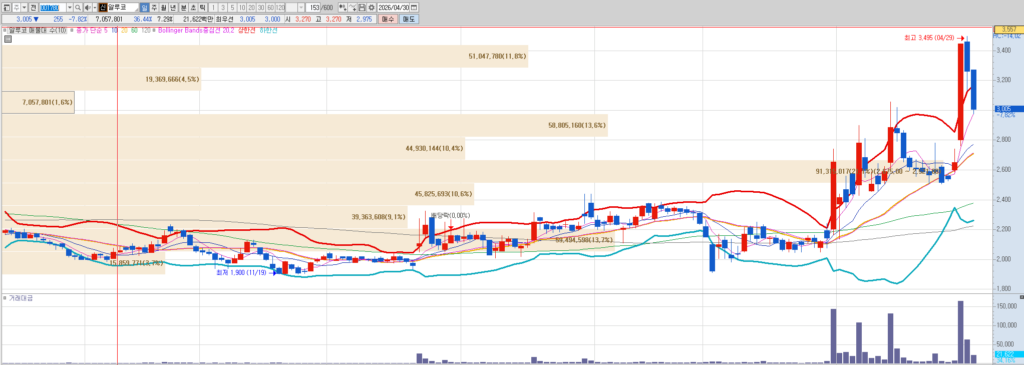This screenshot has width=1024, height=365.
Task: Click the add line indicator icon
Action: tap(353, 7)
